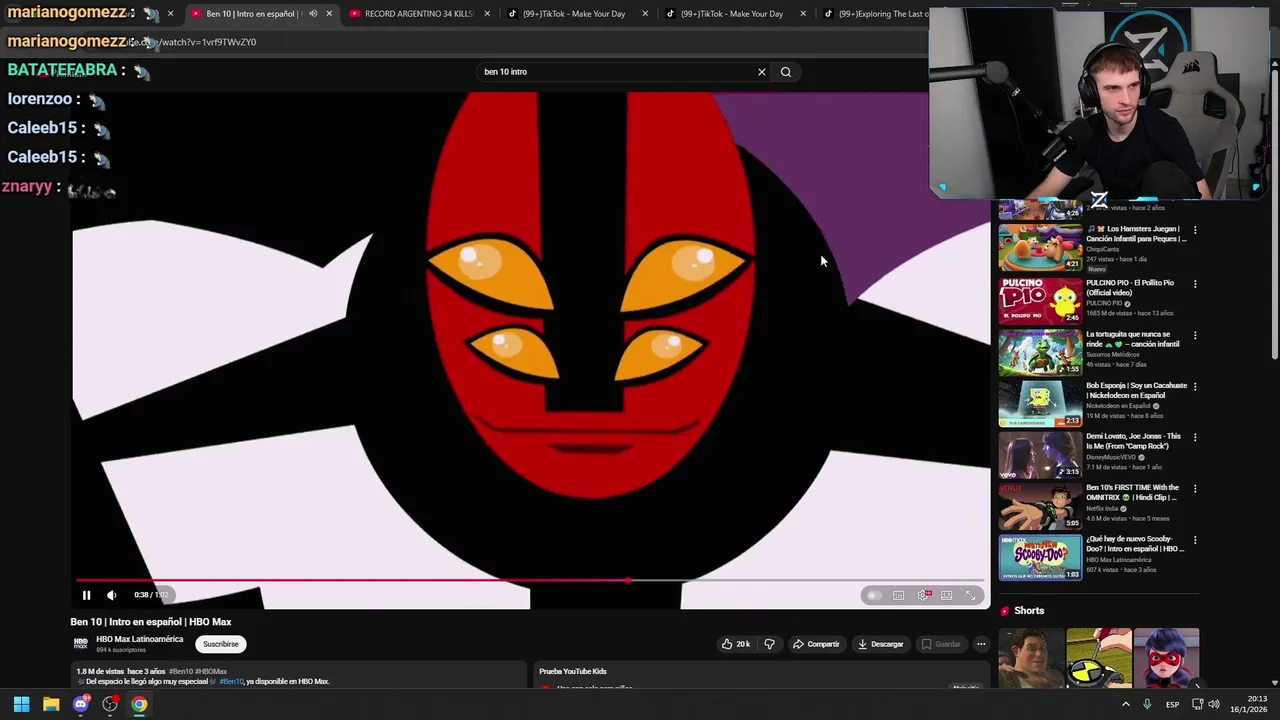Open the more actions menu below the video

(x=981, y=644)
